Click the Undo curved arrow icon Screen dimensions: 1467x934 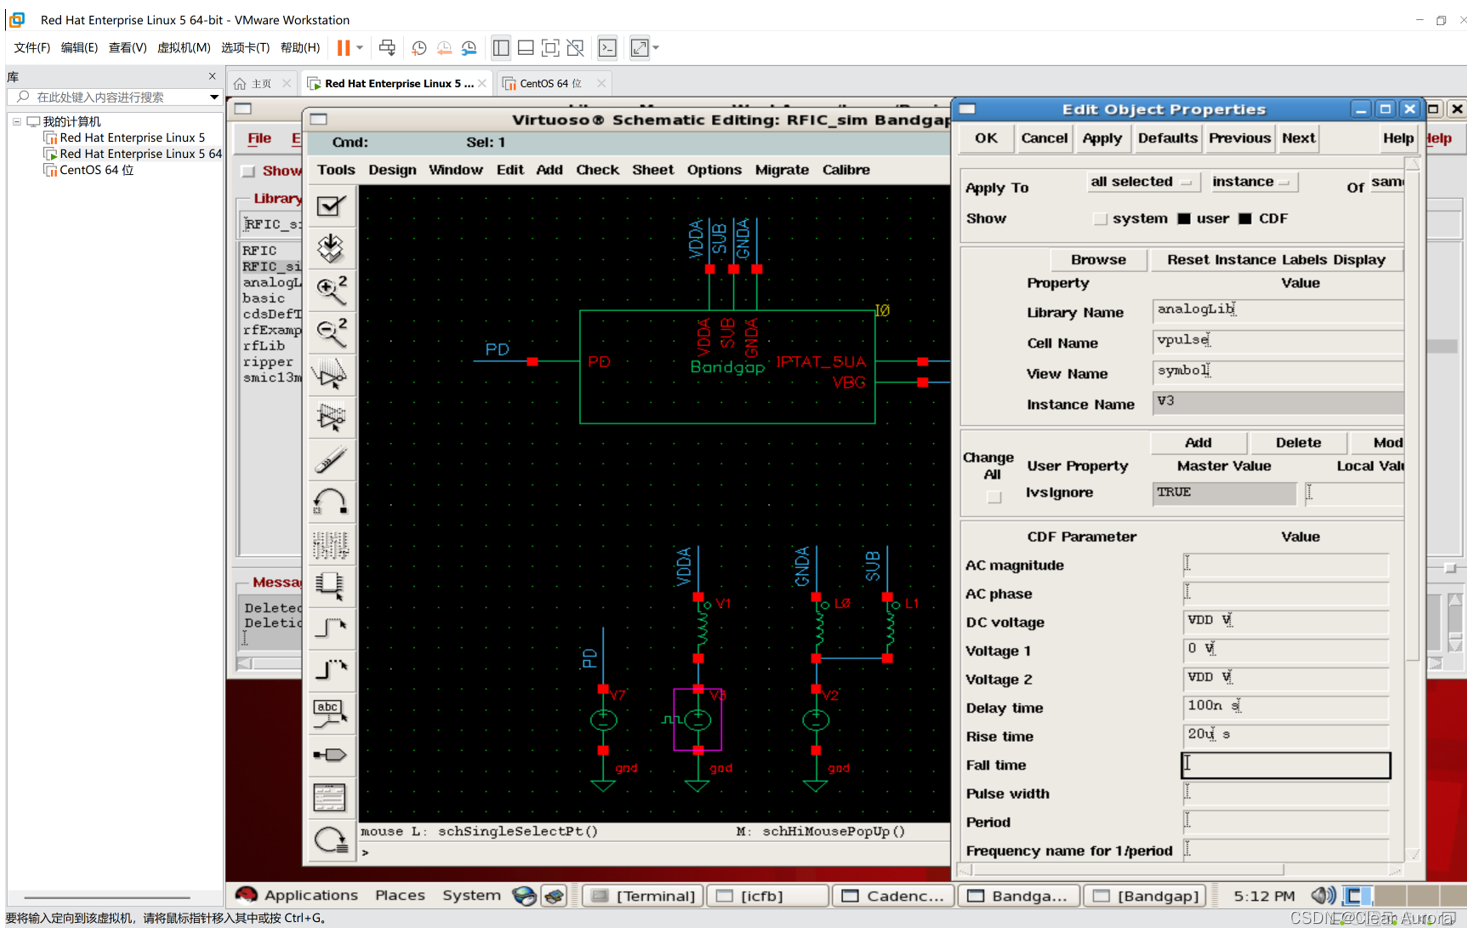point(330,501)
